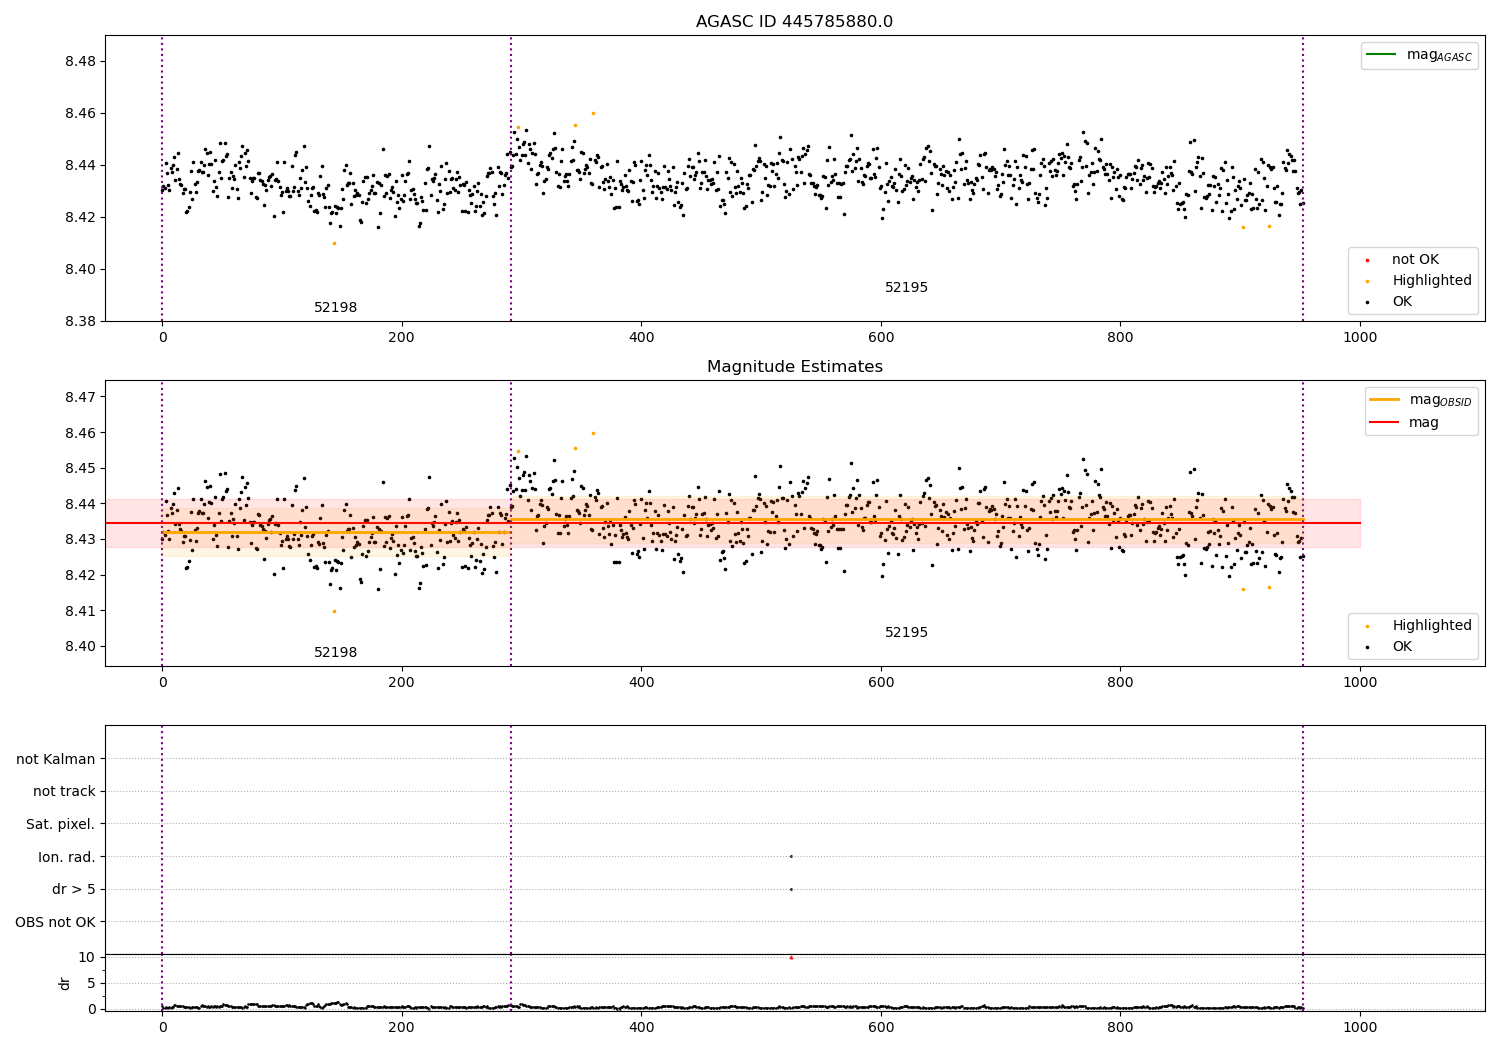This screenshot has height=1050, width=1500.
Task: Click the 'dr' axis label
Action: click(x=65, y=983)
